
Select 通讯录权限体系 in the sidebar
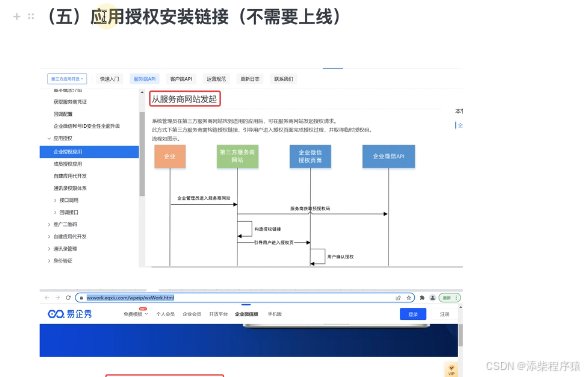70,188
